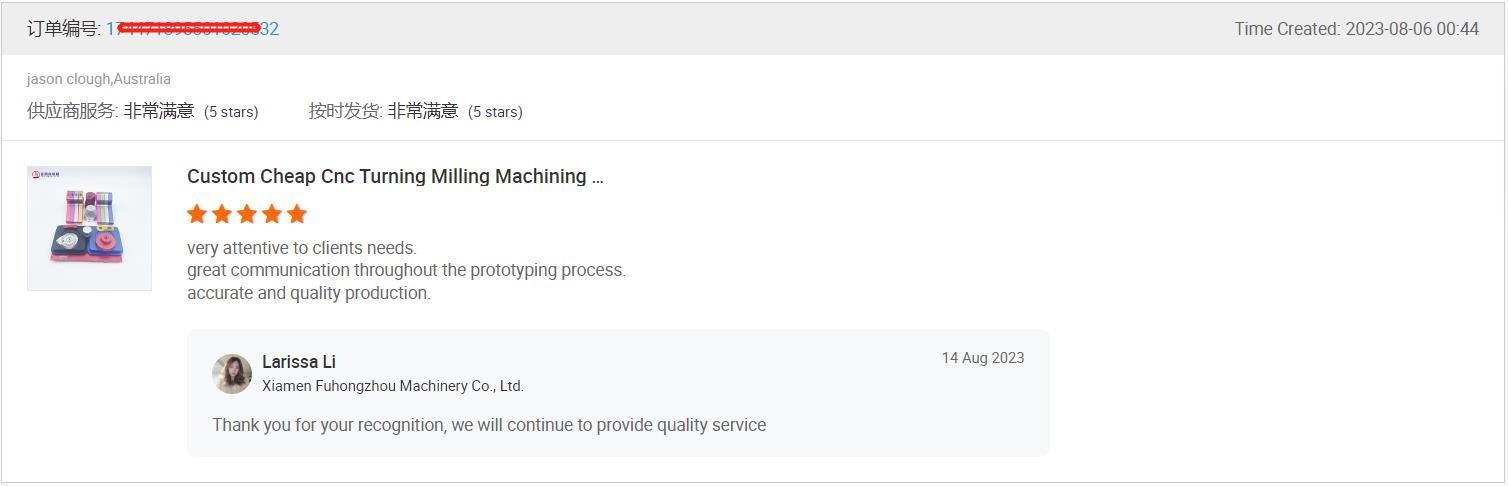
Task: Click the 'Thank you for your recognition' reply text
Action: [489, 425]
